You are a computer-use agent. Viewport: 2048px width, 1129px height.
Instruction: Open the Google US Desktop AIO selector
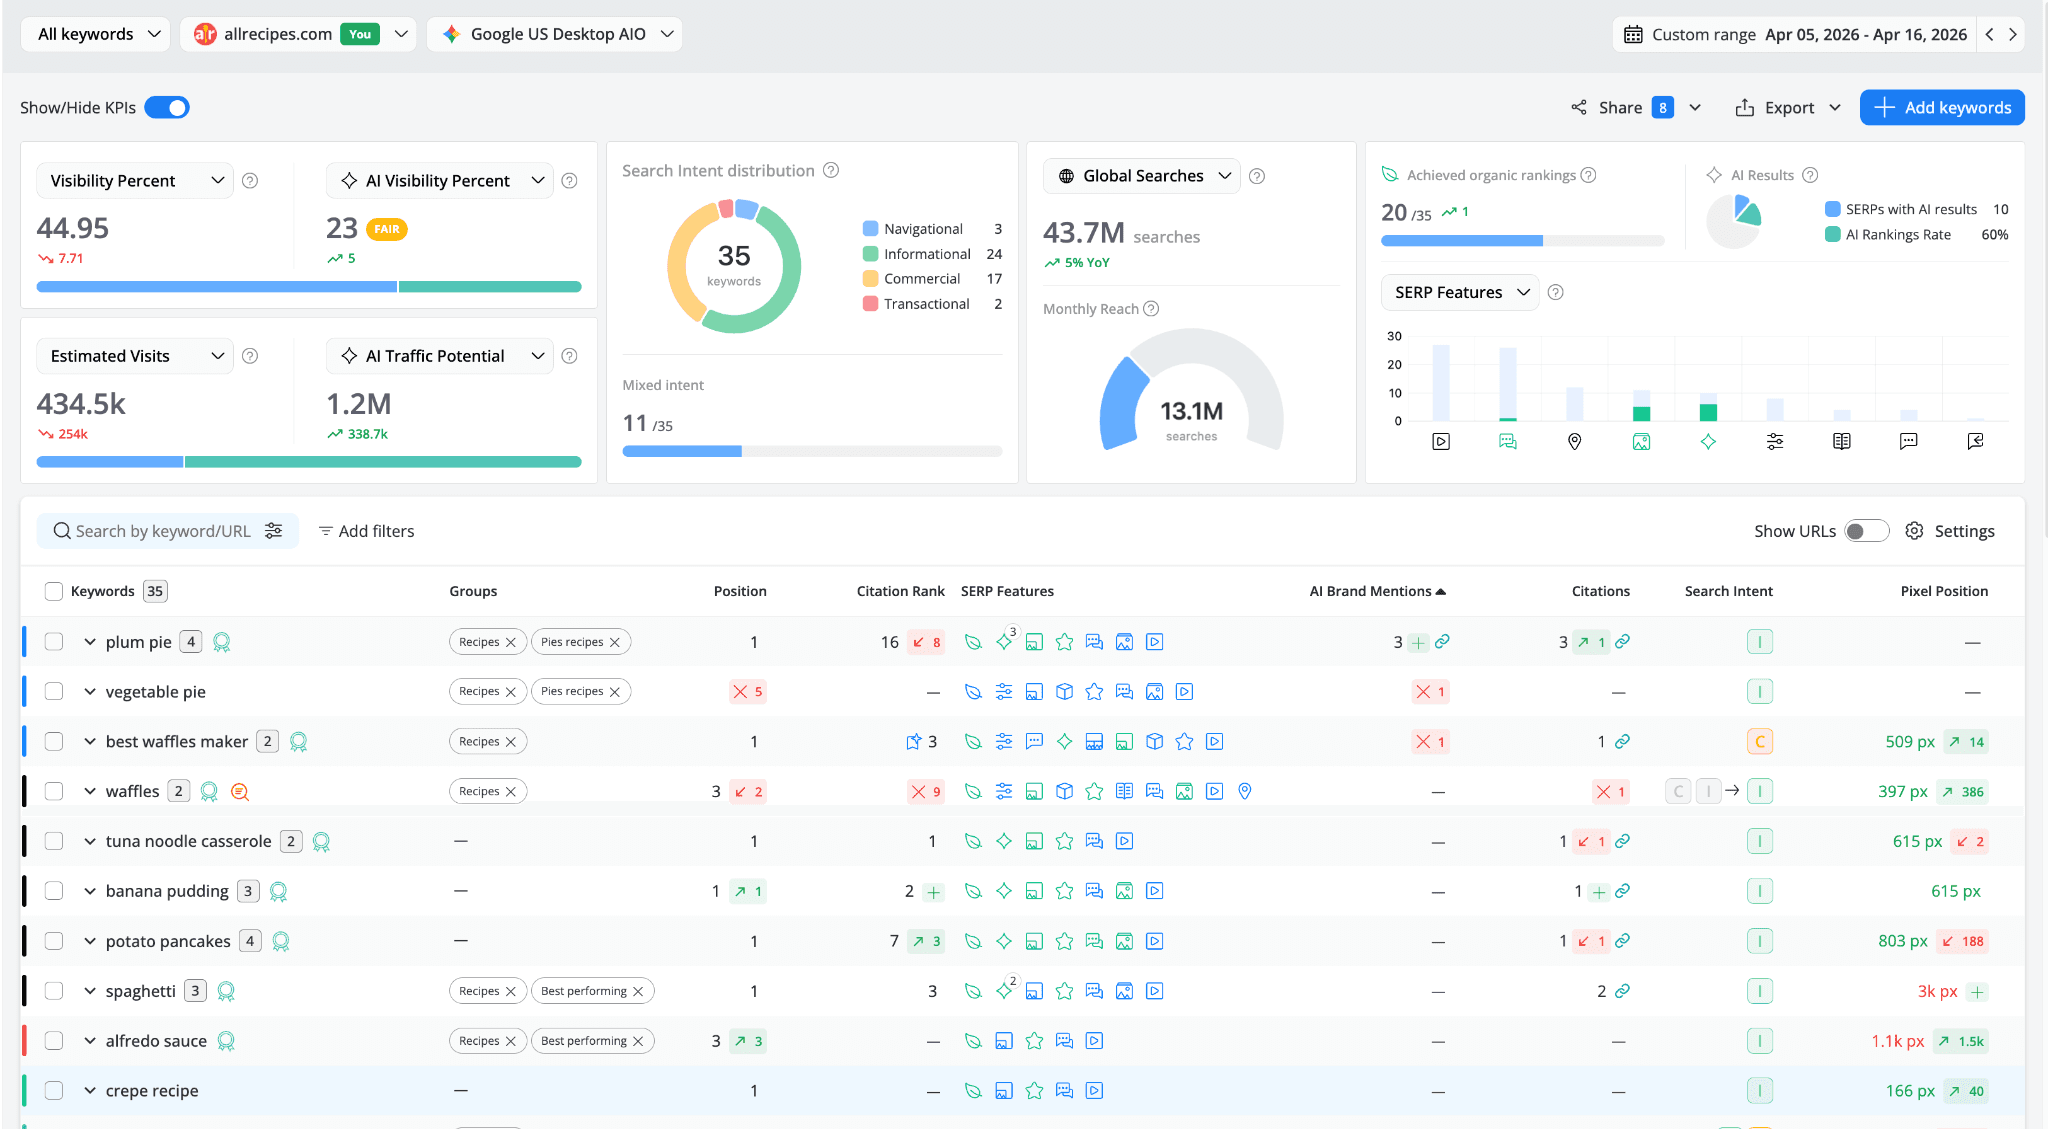tap(555, 33)
